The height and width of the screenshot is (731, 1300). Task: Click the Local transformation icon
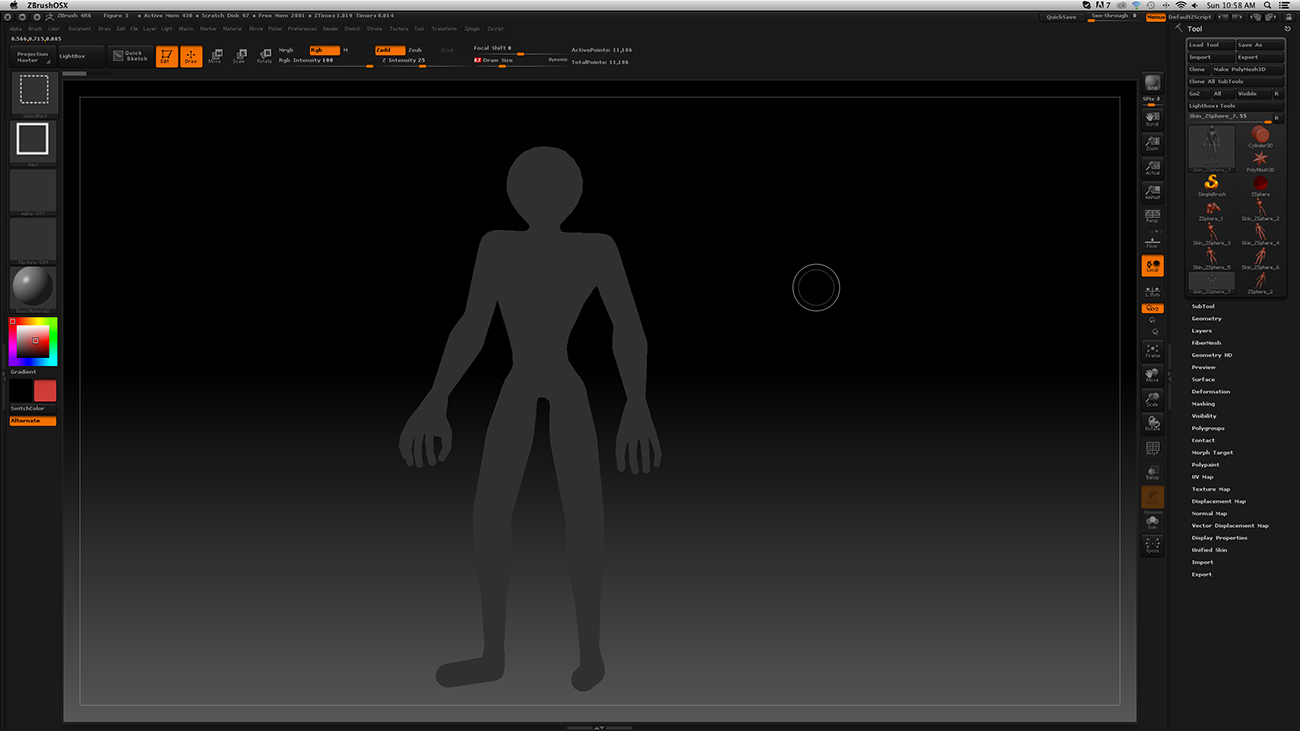[x=1152, y=264]
